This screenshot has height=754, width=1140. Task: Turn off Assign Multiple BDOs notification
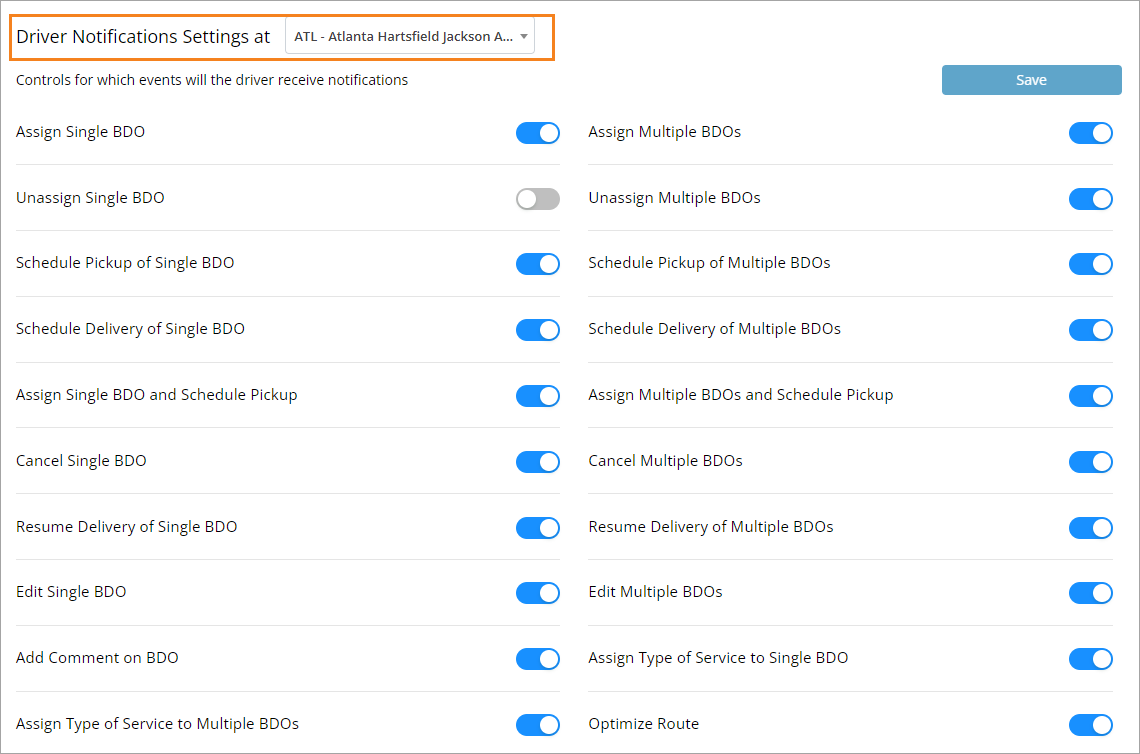(x=1091, y=133)
